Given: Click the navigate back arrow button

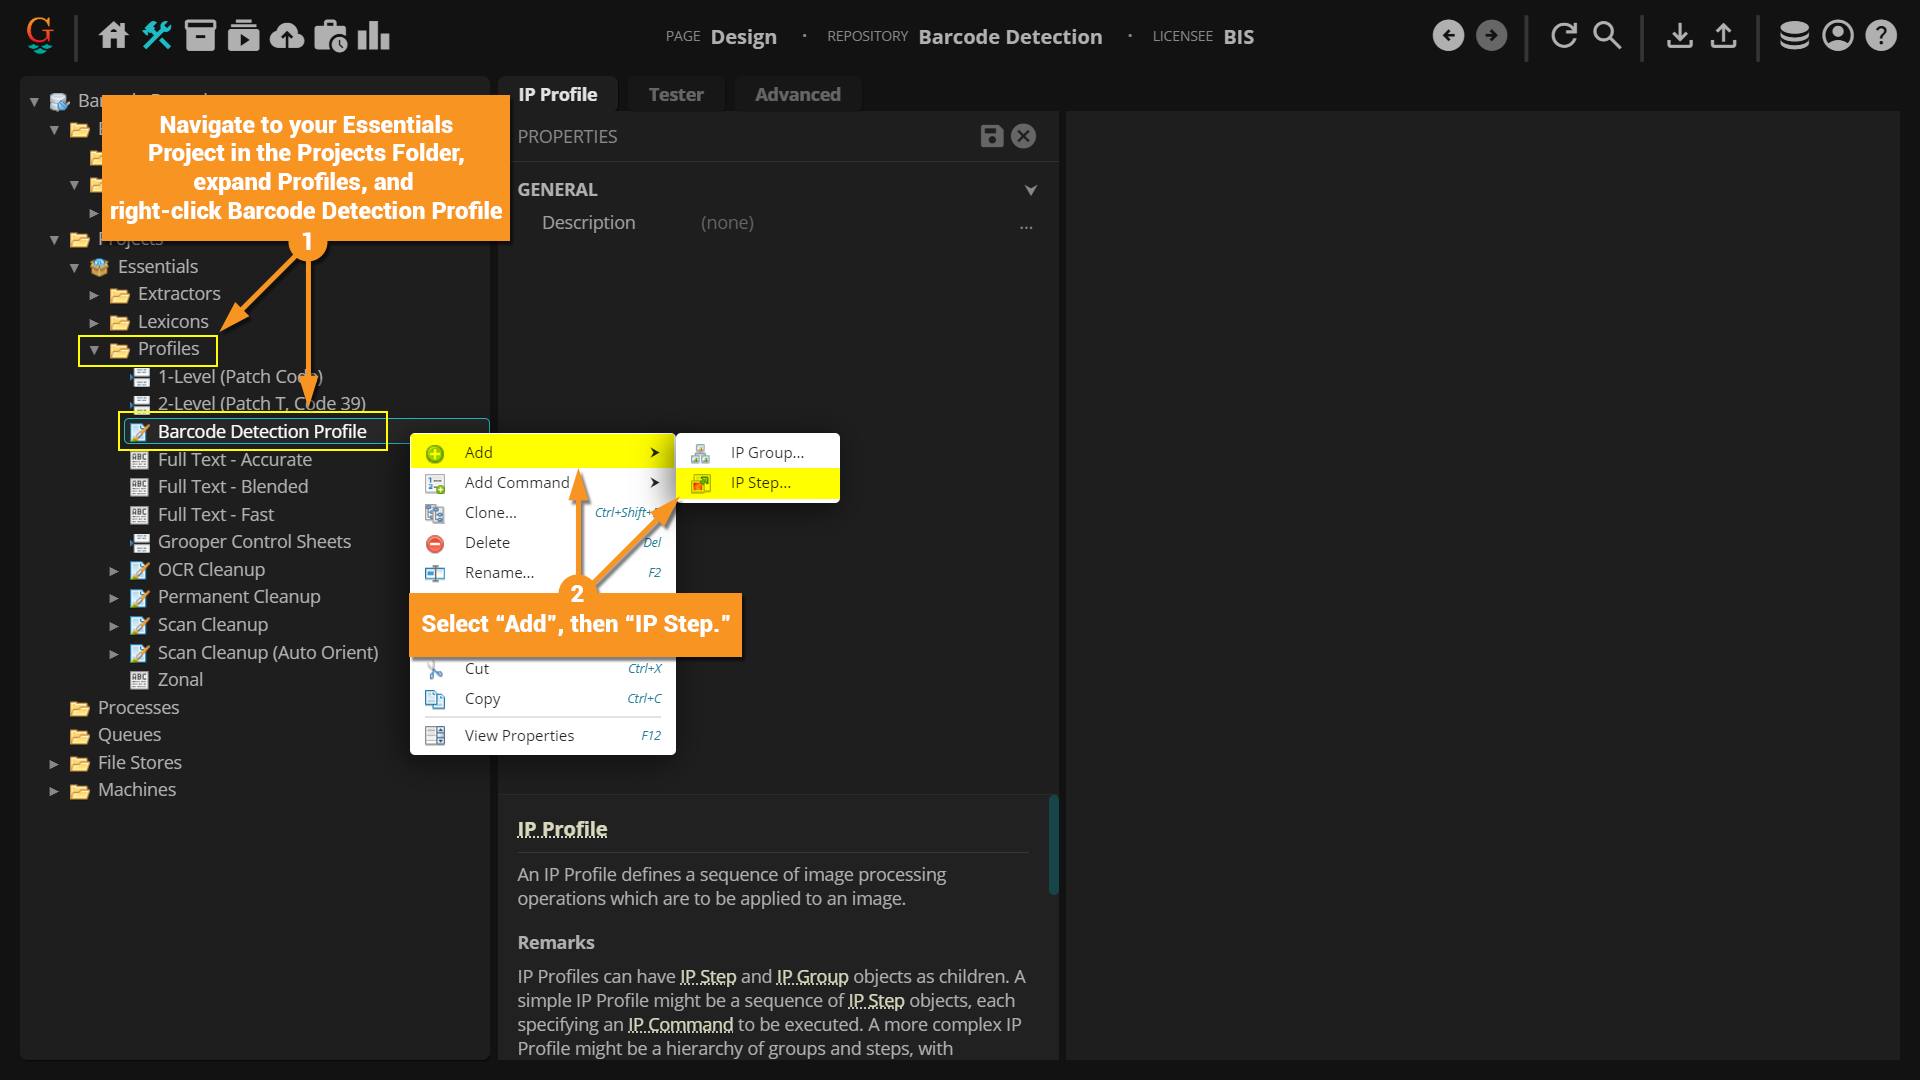Looking at the screenshot, I should tap(1447, 36).
